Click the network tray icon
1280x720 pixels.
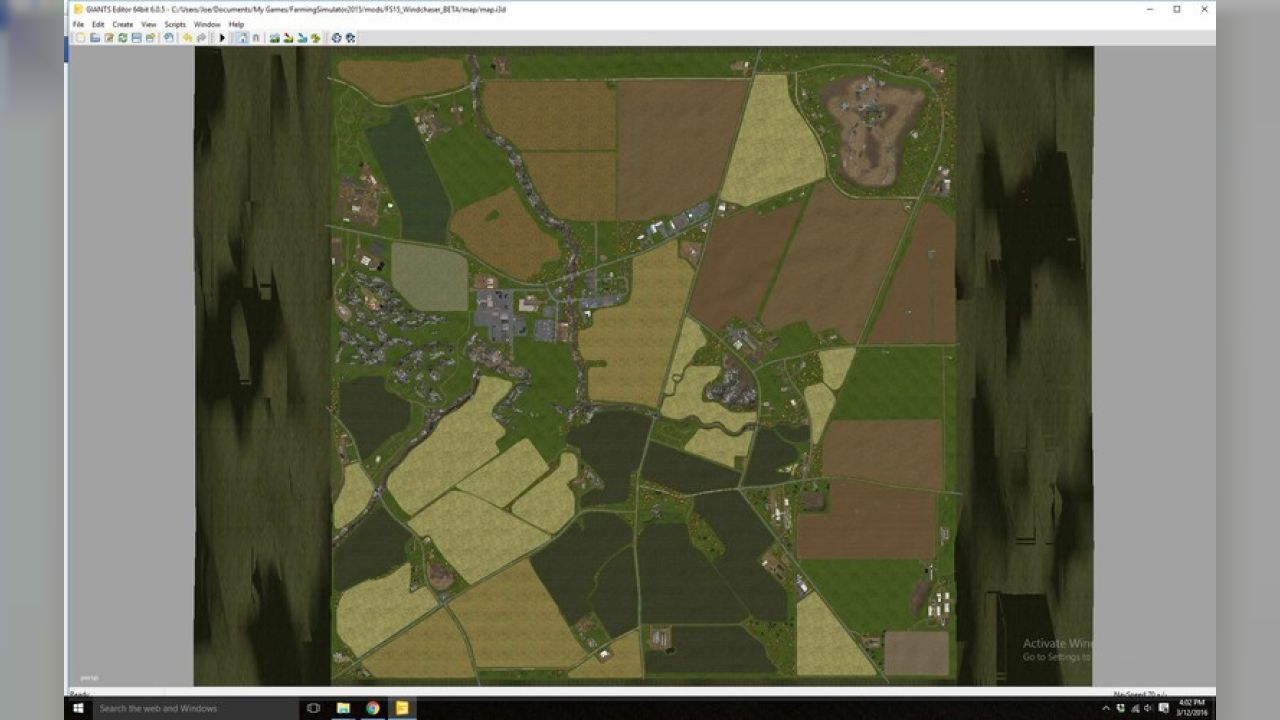1136,708
